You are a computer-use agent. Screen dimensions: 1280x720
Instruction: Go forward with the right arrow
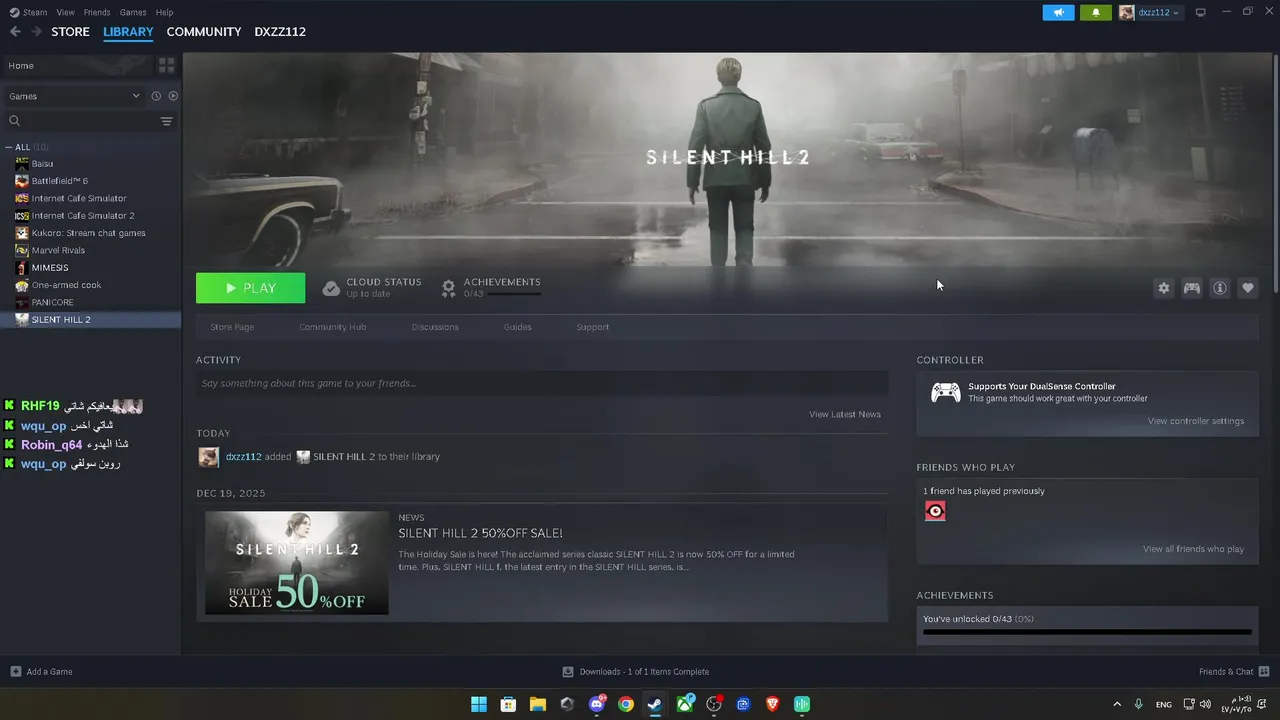point(36,32)
